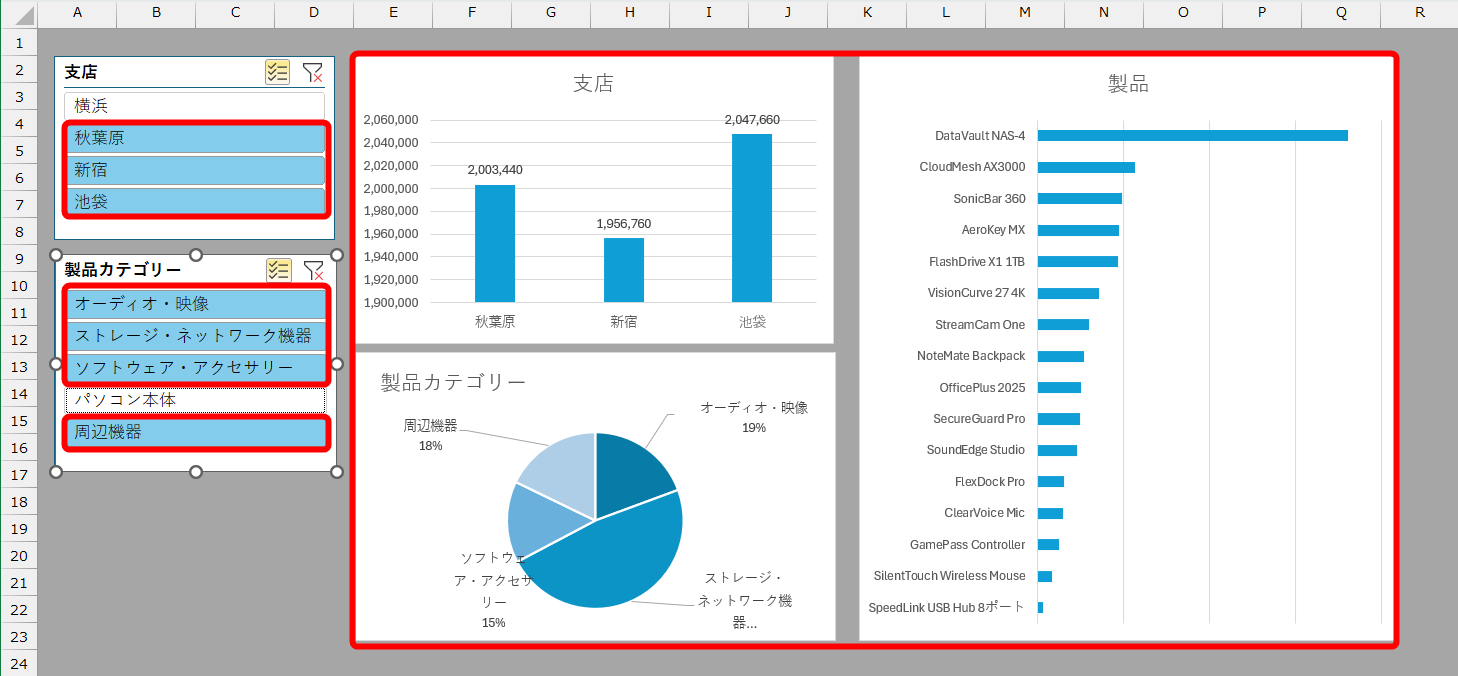
Task: Click the 秋葉原 axis label in chart
Action: [x=495, y=322]
